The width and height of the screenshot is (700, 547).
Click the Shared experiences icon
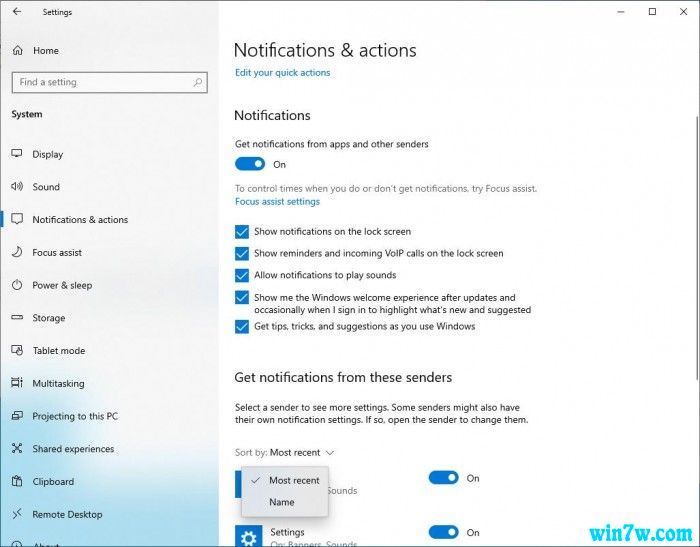(17, 448)
